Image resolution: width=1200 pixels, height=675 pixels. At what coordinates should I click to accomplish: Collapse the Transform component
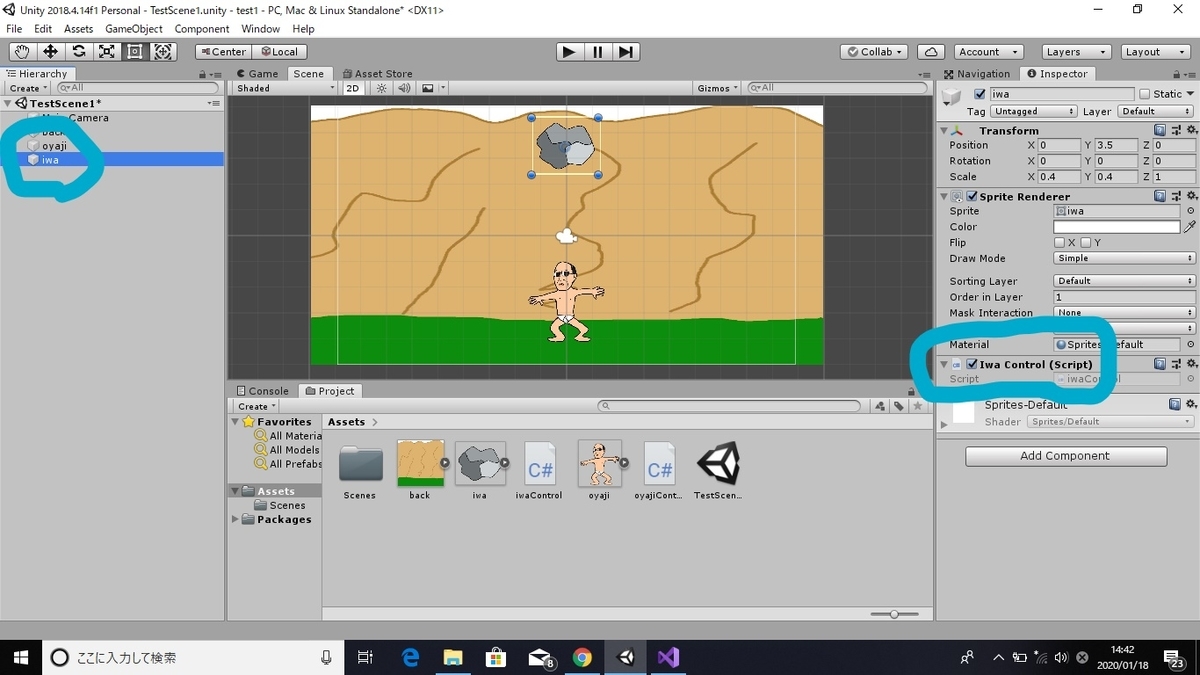pos(943,130)
